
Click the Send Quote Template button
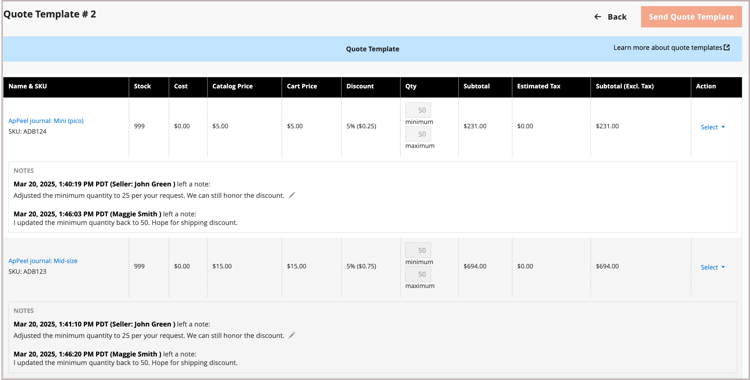[x=691, y=17]
